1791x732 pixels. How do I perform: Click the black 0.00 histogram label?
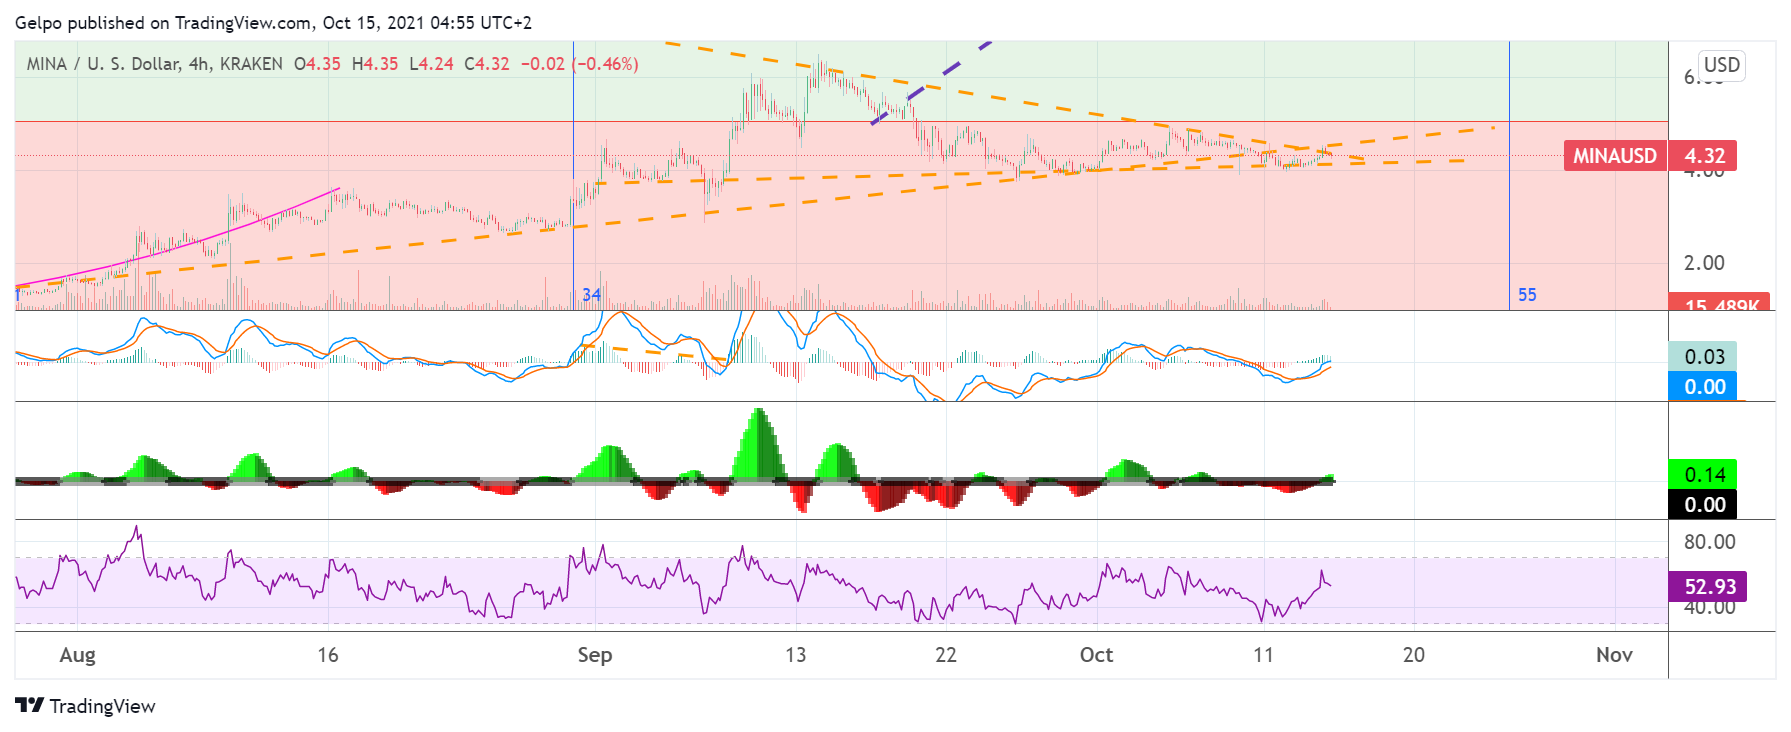pyautogui.click(x=1704, y=505)
